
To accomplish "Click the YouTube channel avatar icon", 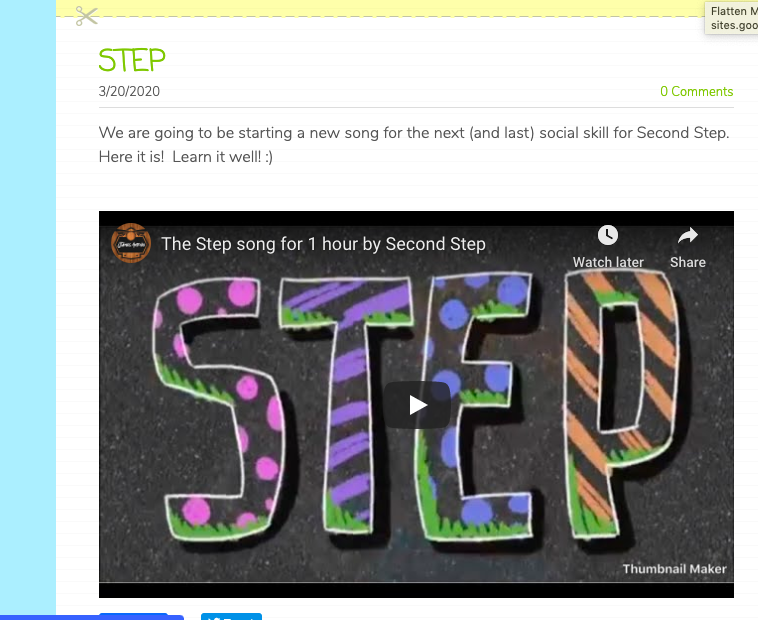I will 131,243.
